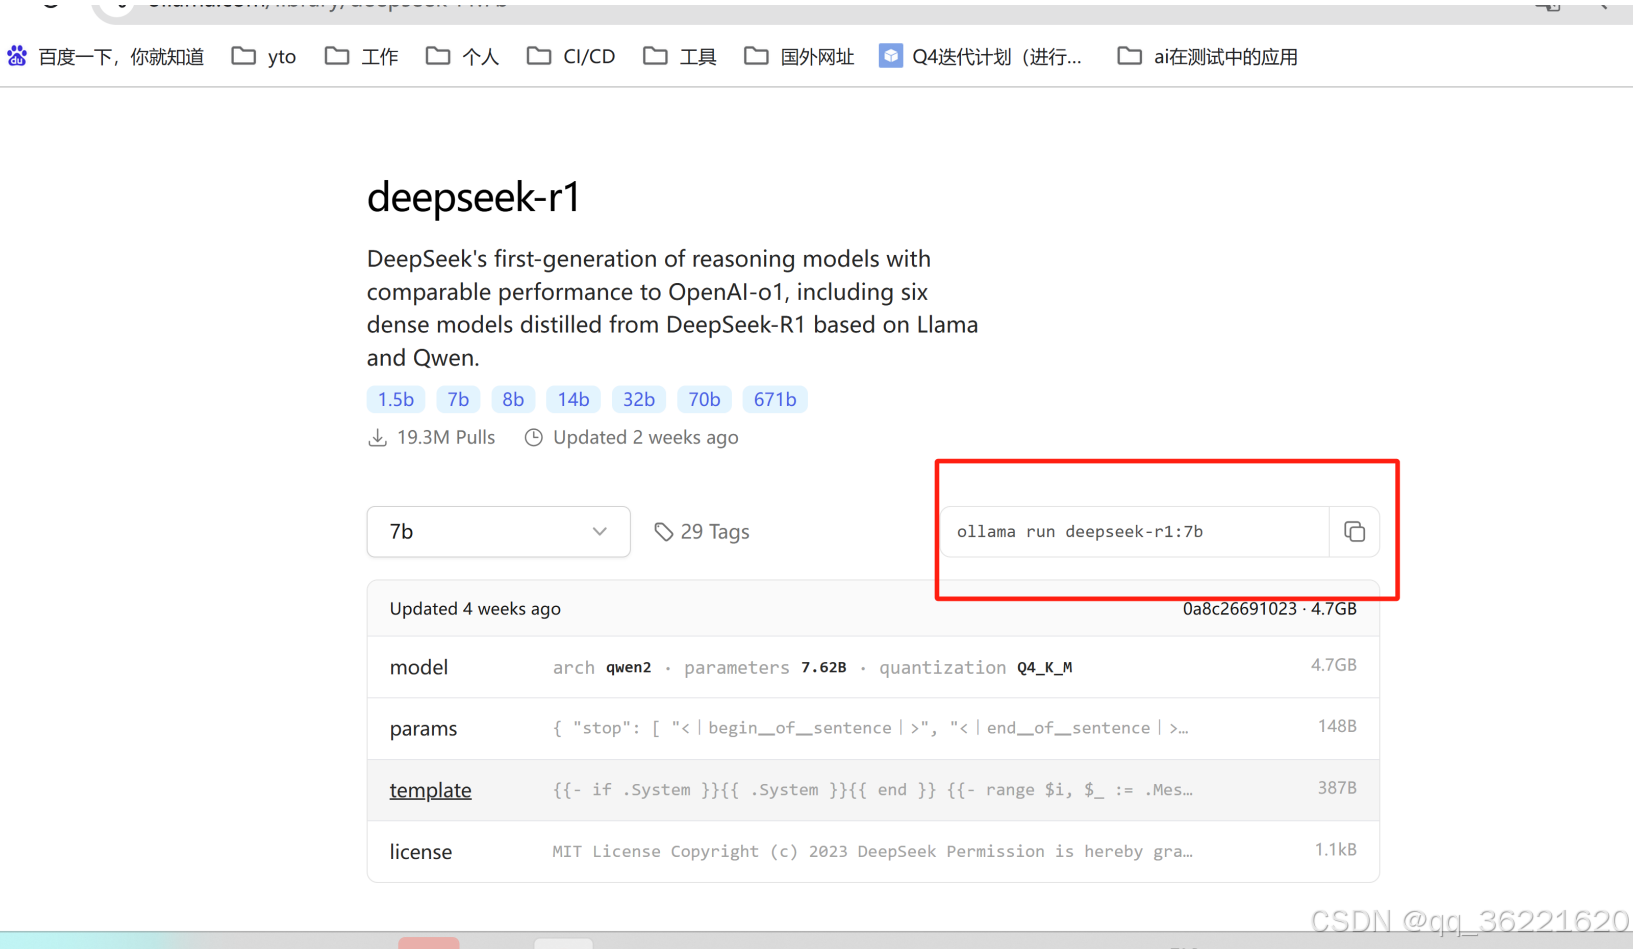Click the deepseek-r1 page title
The height and width of the screenshot is (949, 1633).
pyautogui.click(x=473, y=197)
